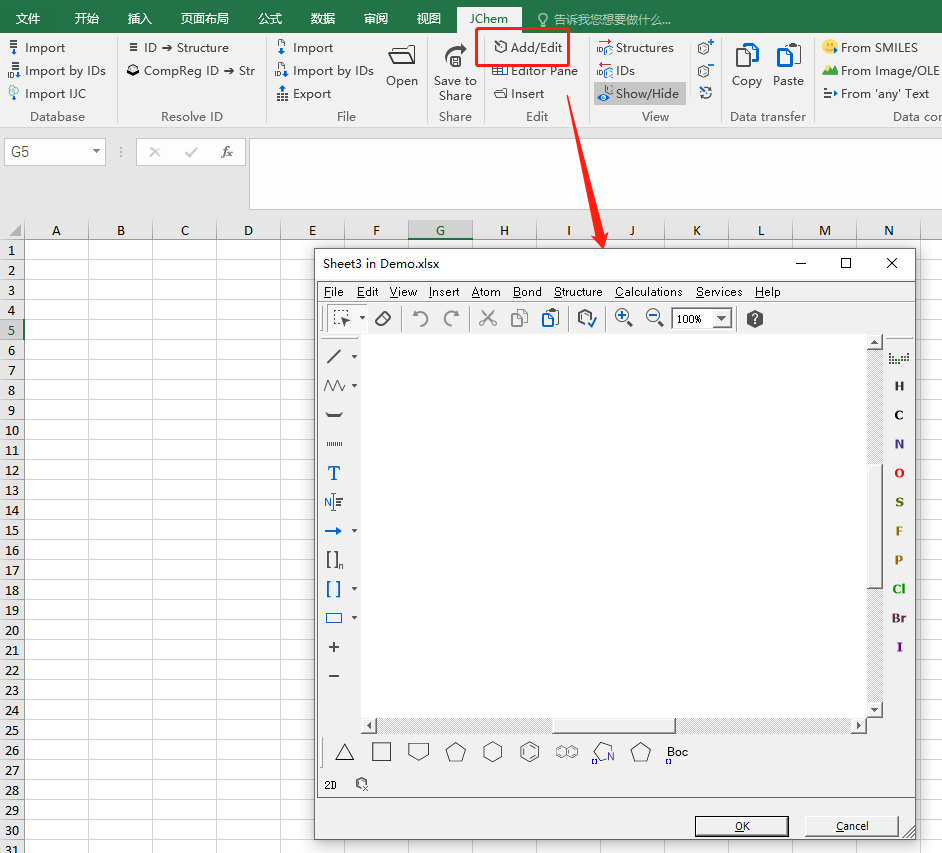Select the reaction arrow tool
942x853 pixels.
(333, 531)
